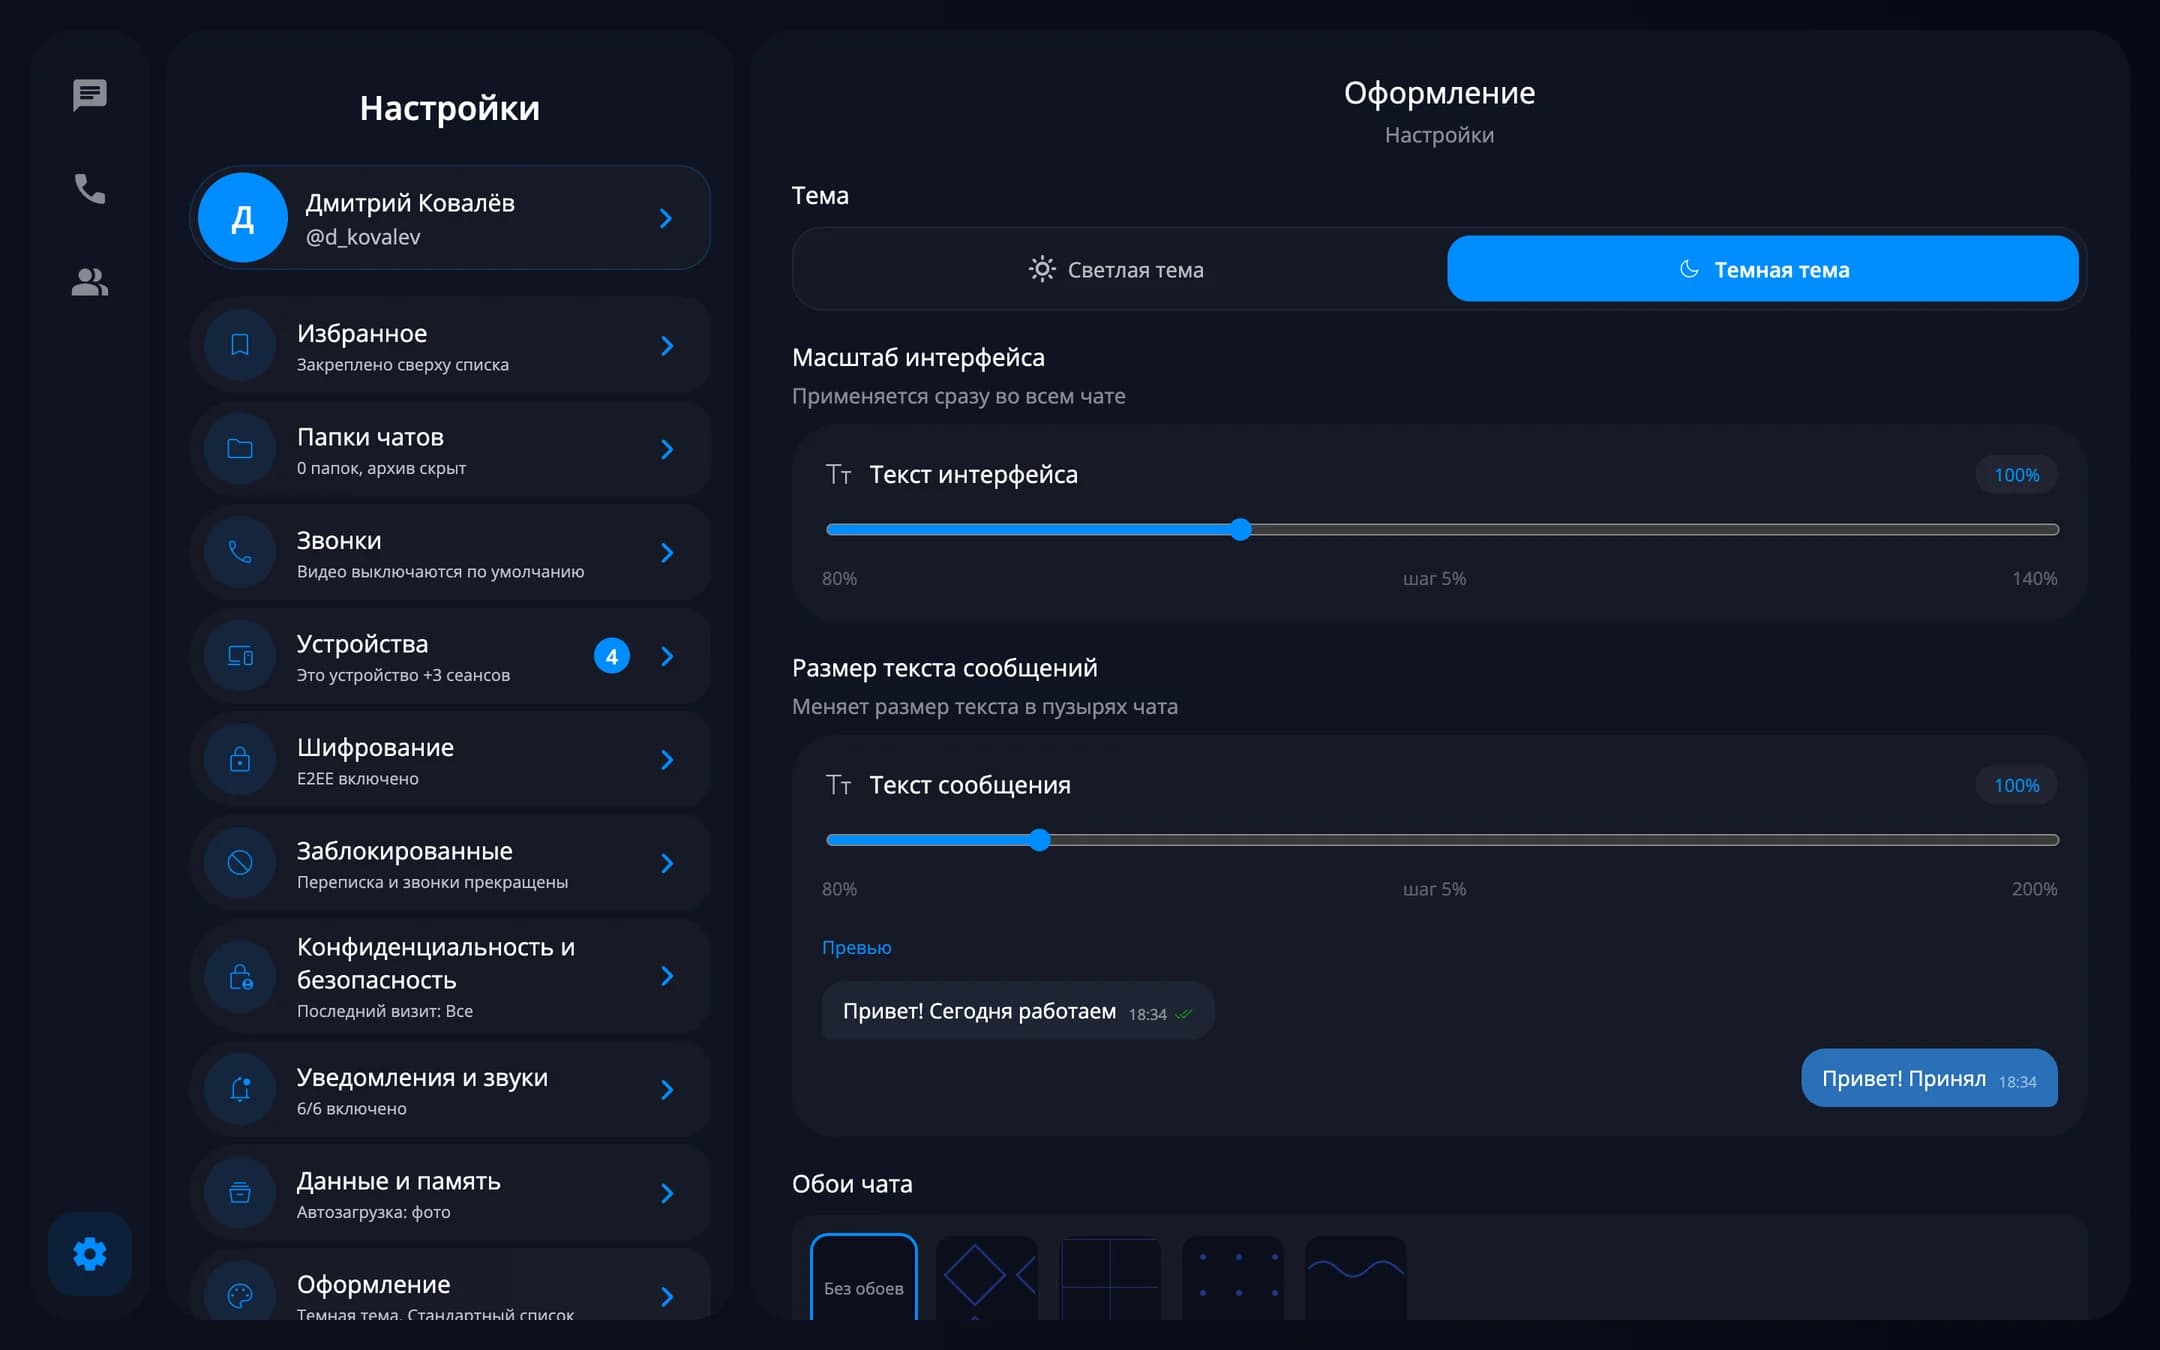Open the chats section in sidebar

(90, 96)
